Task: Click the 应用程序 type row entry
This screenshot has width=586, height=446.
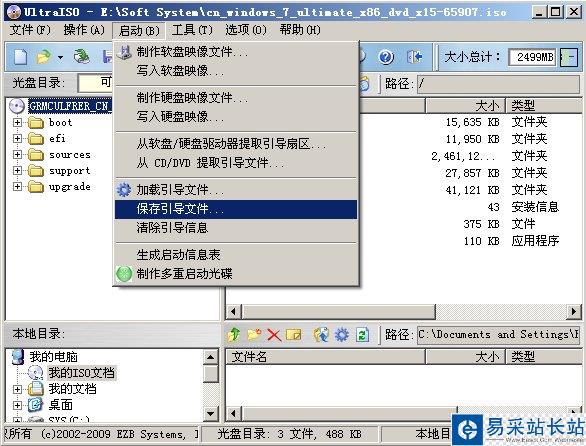Action: (535, 241)
